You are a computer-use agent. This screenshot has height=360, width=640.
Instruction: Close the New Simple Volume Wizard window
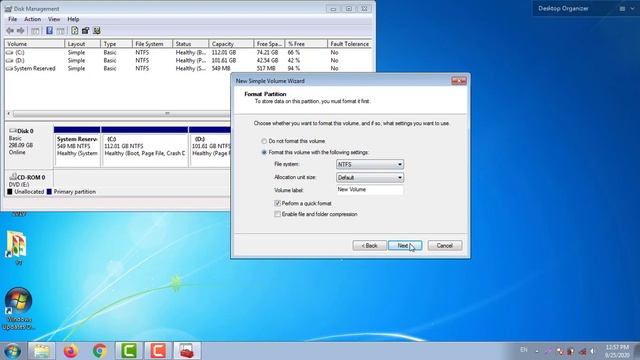(x=459, y=81)
